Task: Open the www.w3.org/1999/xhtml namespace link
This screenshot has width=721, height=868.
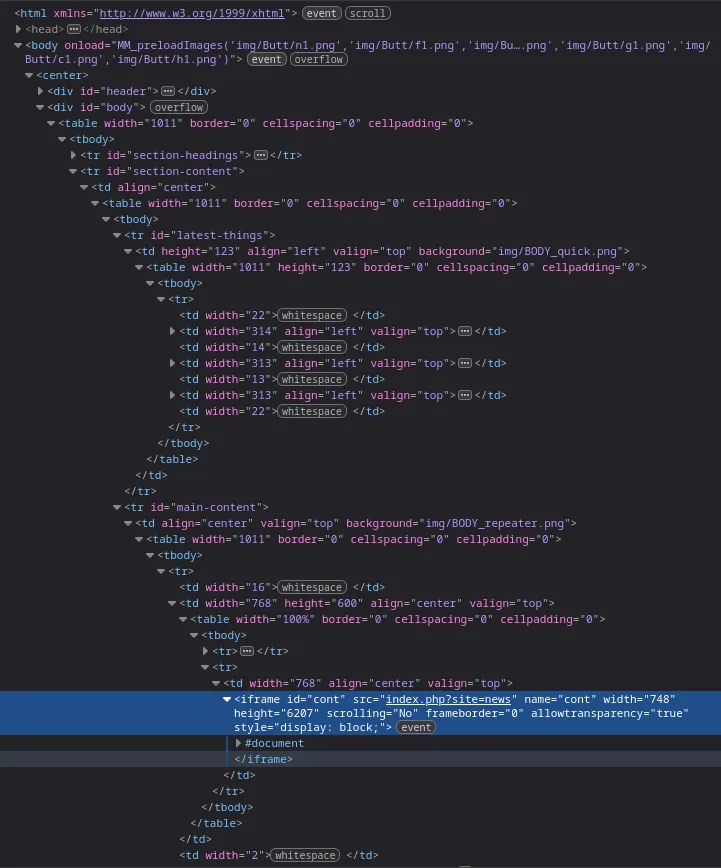Action: pyautogui.click(x=192, y=13)
